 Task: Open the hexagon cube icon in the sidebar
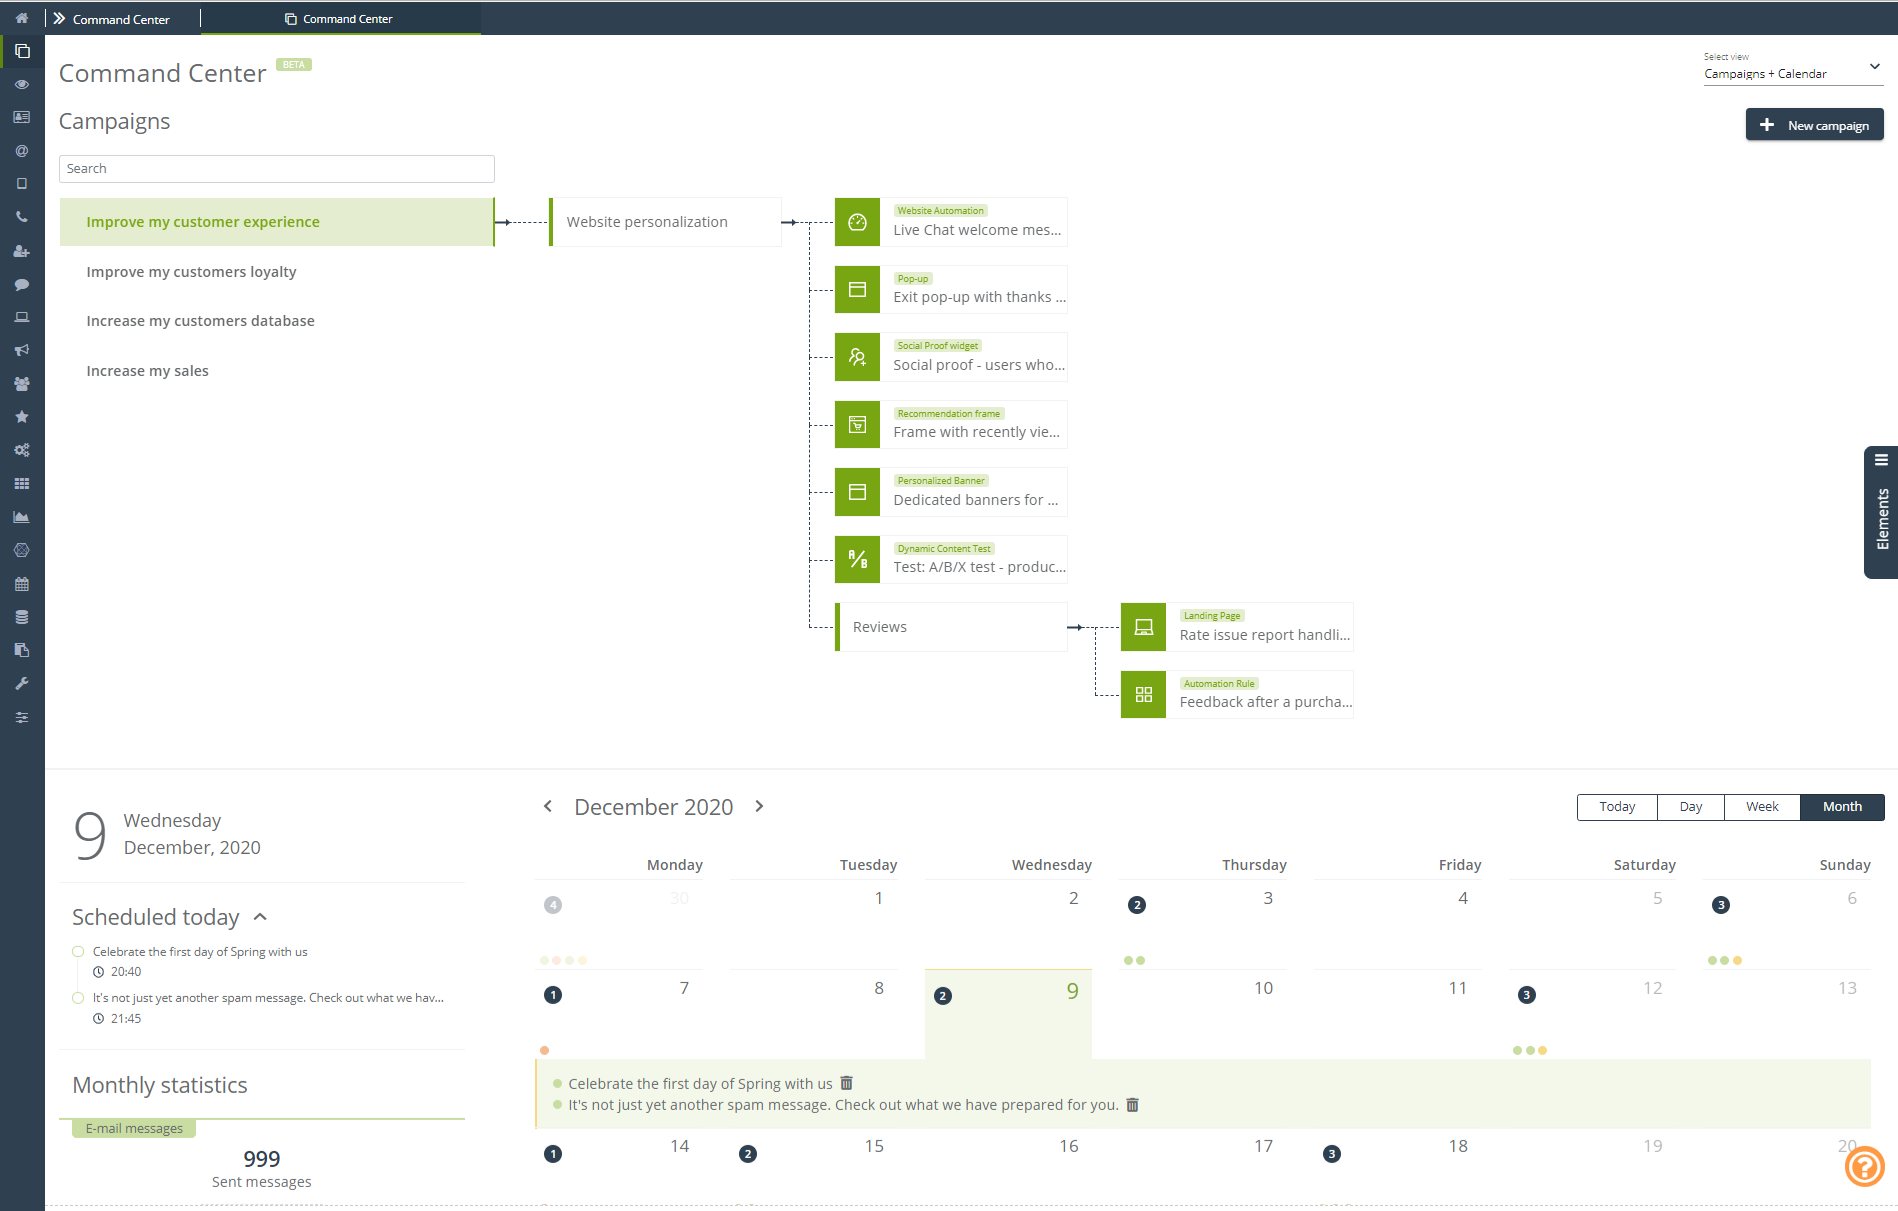coord(22,550)
